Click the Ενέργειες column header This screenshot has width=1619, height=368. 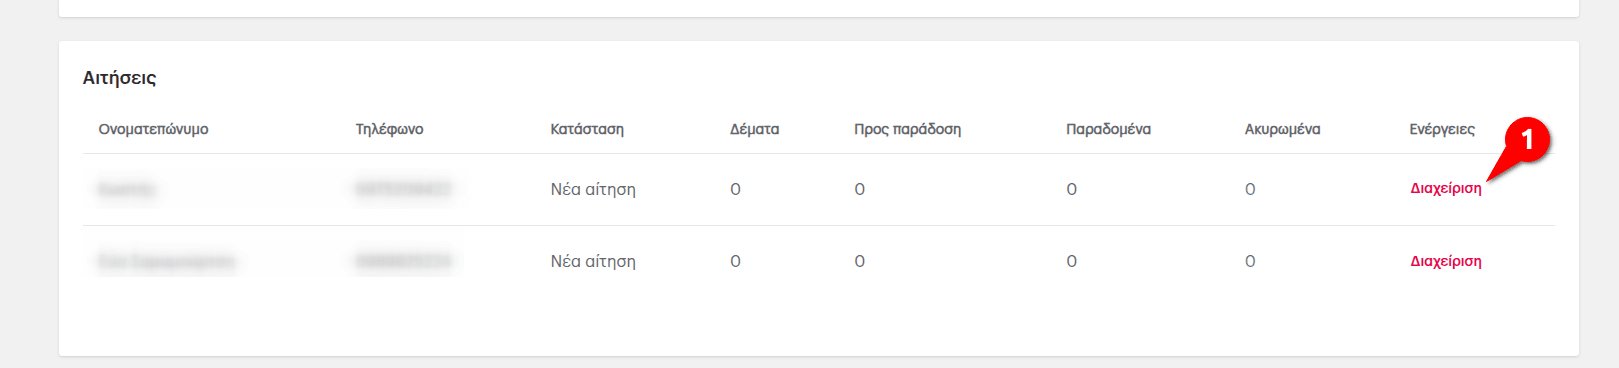tap(1442, 129)
